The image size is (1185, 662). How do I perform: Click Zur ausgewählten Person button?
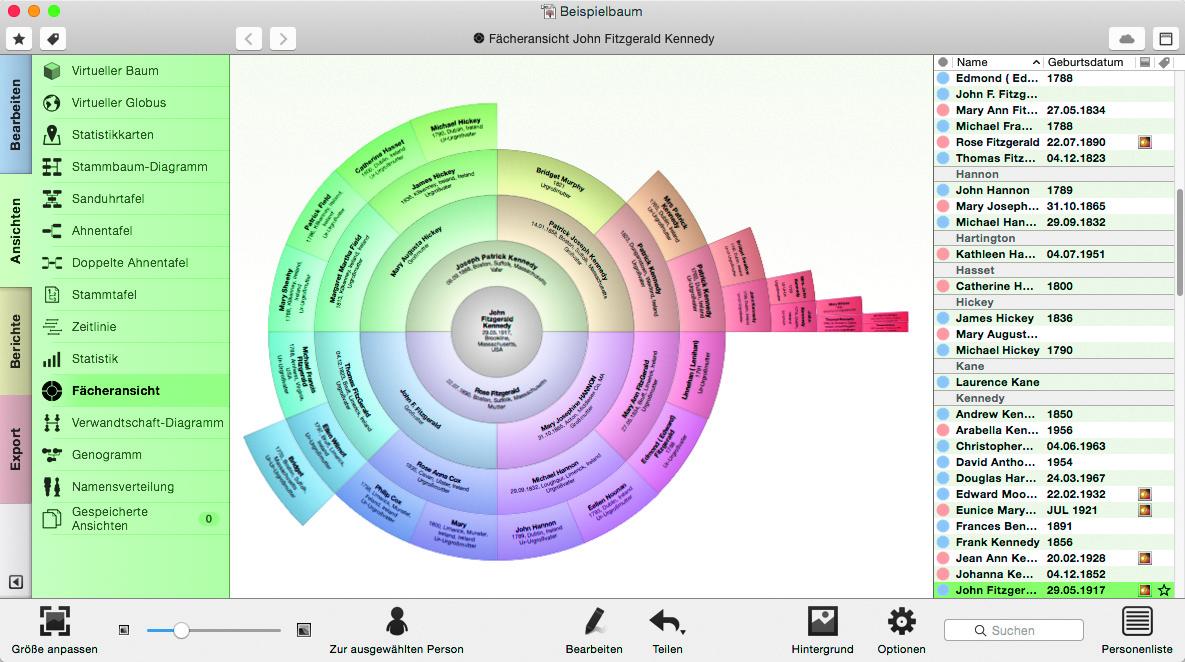[x=396, y=630]
